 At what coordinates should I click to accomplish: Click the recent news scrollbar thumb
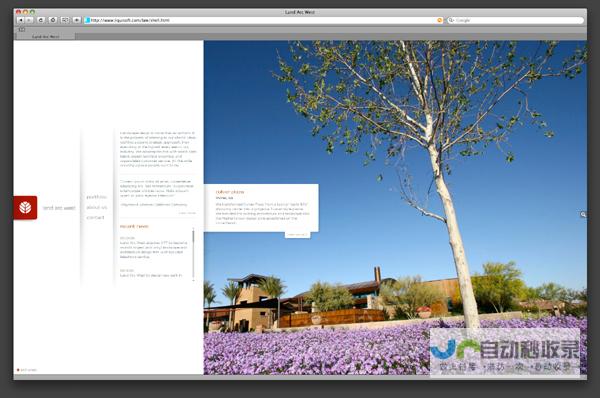click(193, 235)
